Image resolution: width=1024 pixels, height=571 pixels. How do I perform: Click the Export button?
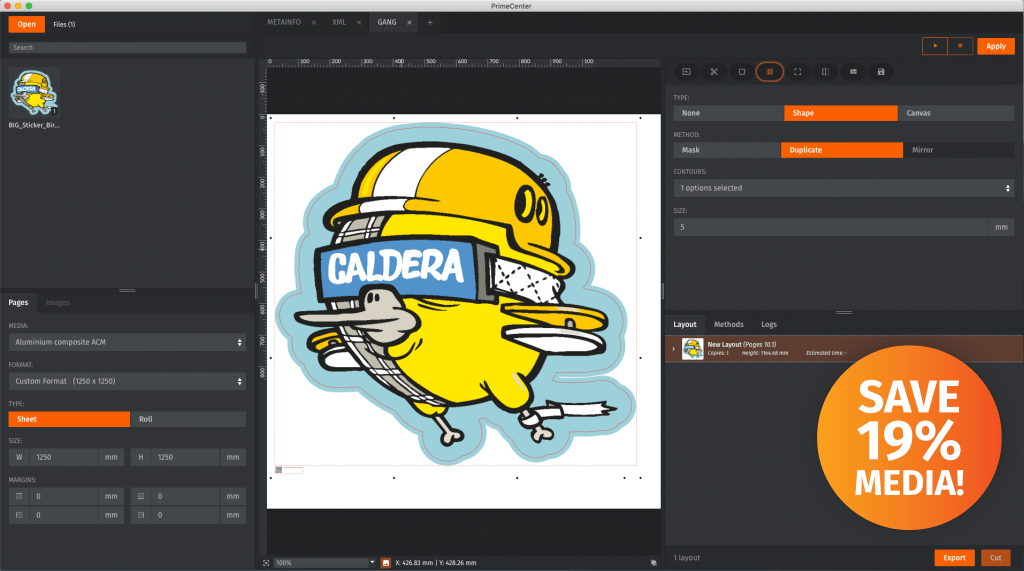click(x=954, y=558)
